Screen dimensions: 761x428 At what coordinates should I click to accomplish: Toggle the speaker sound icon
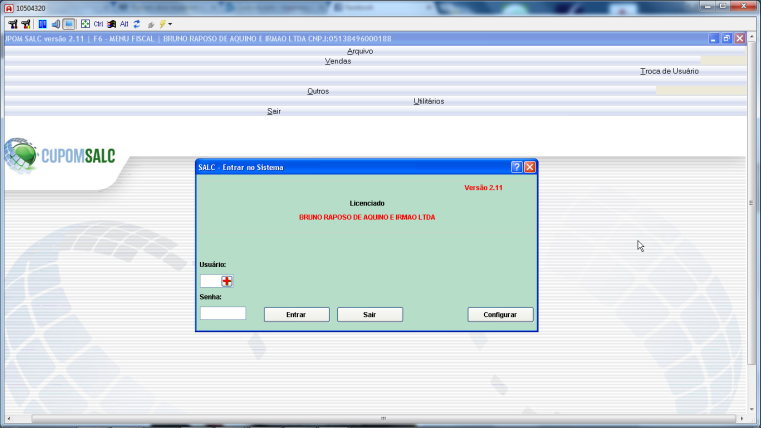56,24
